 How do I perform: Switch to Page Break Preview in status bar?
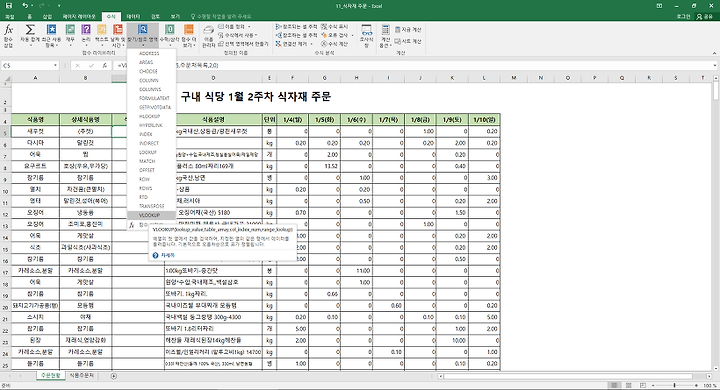point(643,385)
